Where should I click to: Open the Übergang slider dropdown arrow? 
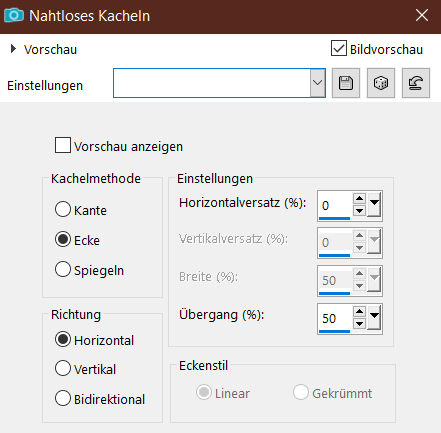374,318
